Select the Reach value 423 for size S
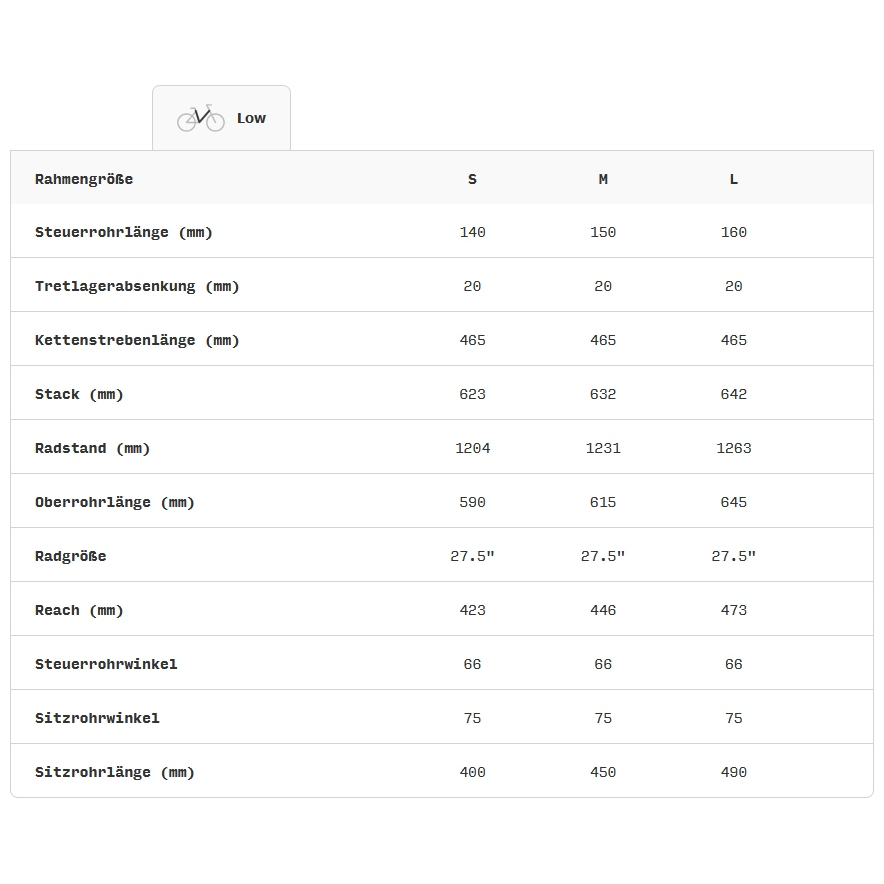884x884 pixels. click(x=472, y=610)
